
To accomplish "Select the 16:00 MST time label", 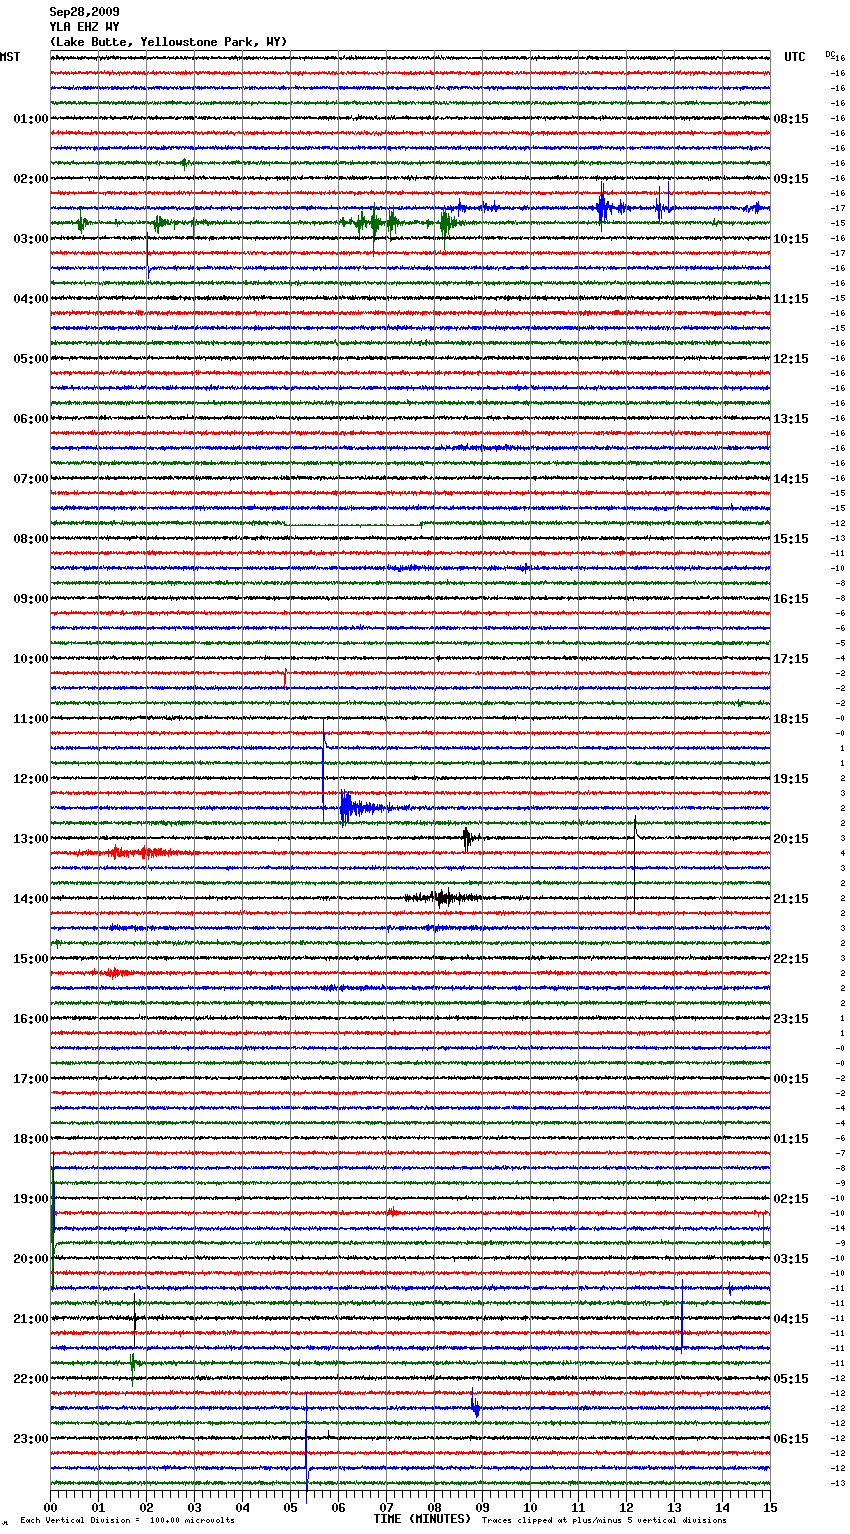I will pyautogui.click(x=31, y=1019).
